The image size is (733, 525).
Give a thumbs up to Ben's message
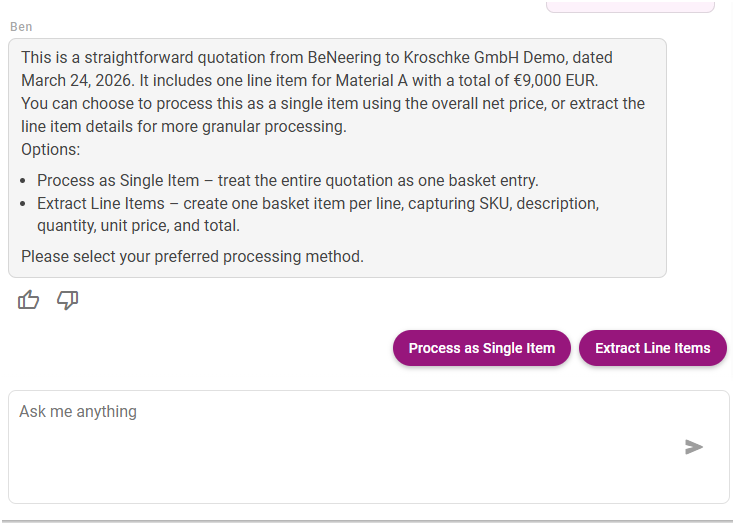pos(29,299)
